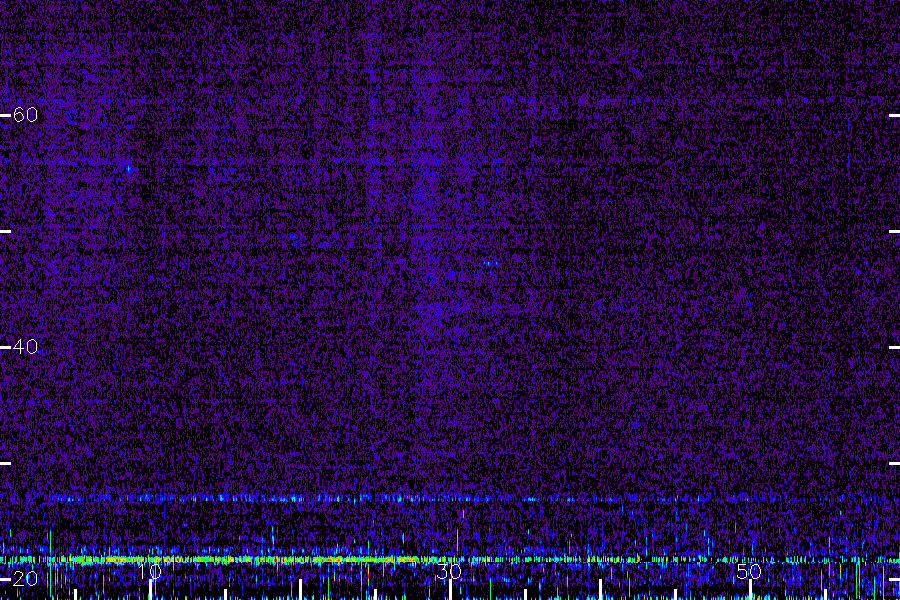
Task: Select the "30" label on the horizontal axis
Action: (x=449, y=571)
